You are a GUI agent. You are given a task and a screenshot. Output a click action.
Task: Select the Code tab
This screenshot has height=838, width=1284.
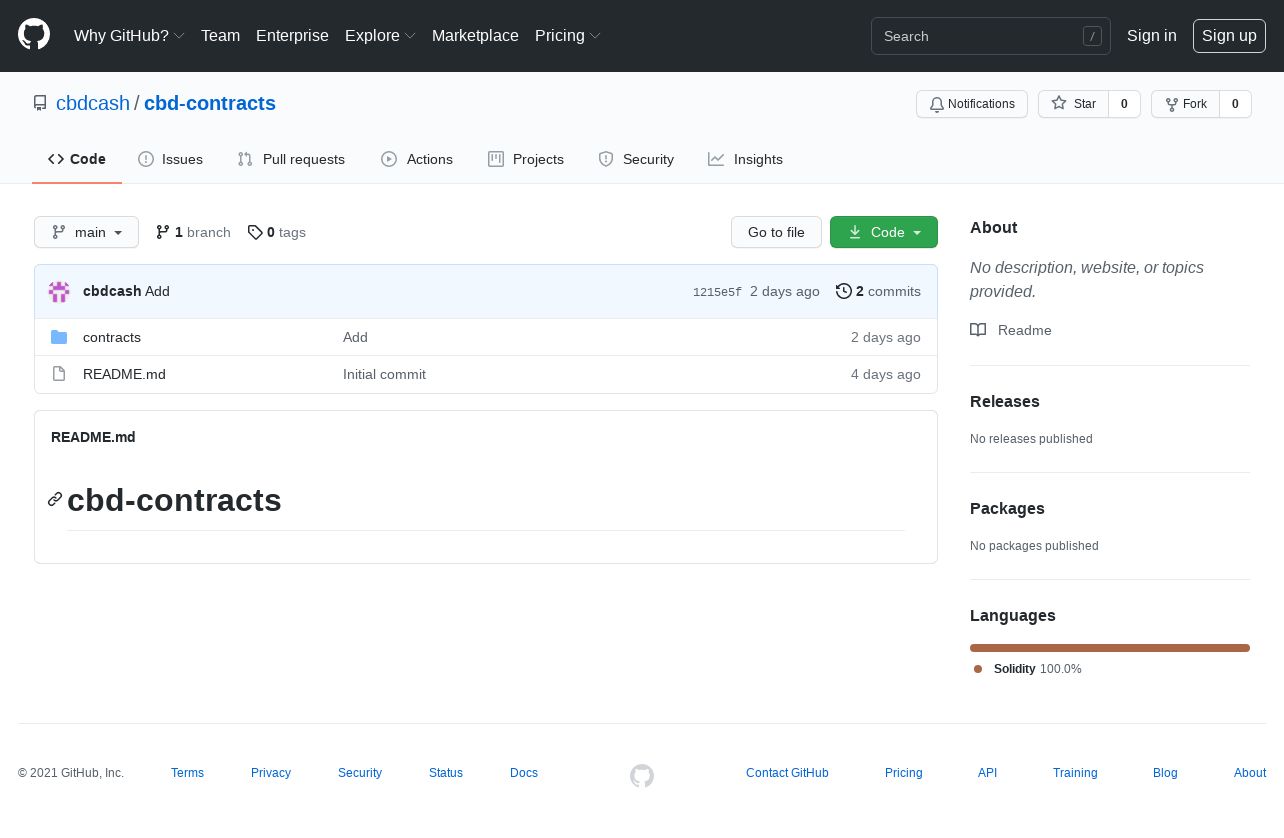pos(77,159)
